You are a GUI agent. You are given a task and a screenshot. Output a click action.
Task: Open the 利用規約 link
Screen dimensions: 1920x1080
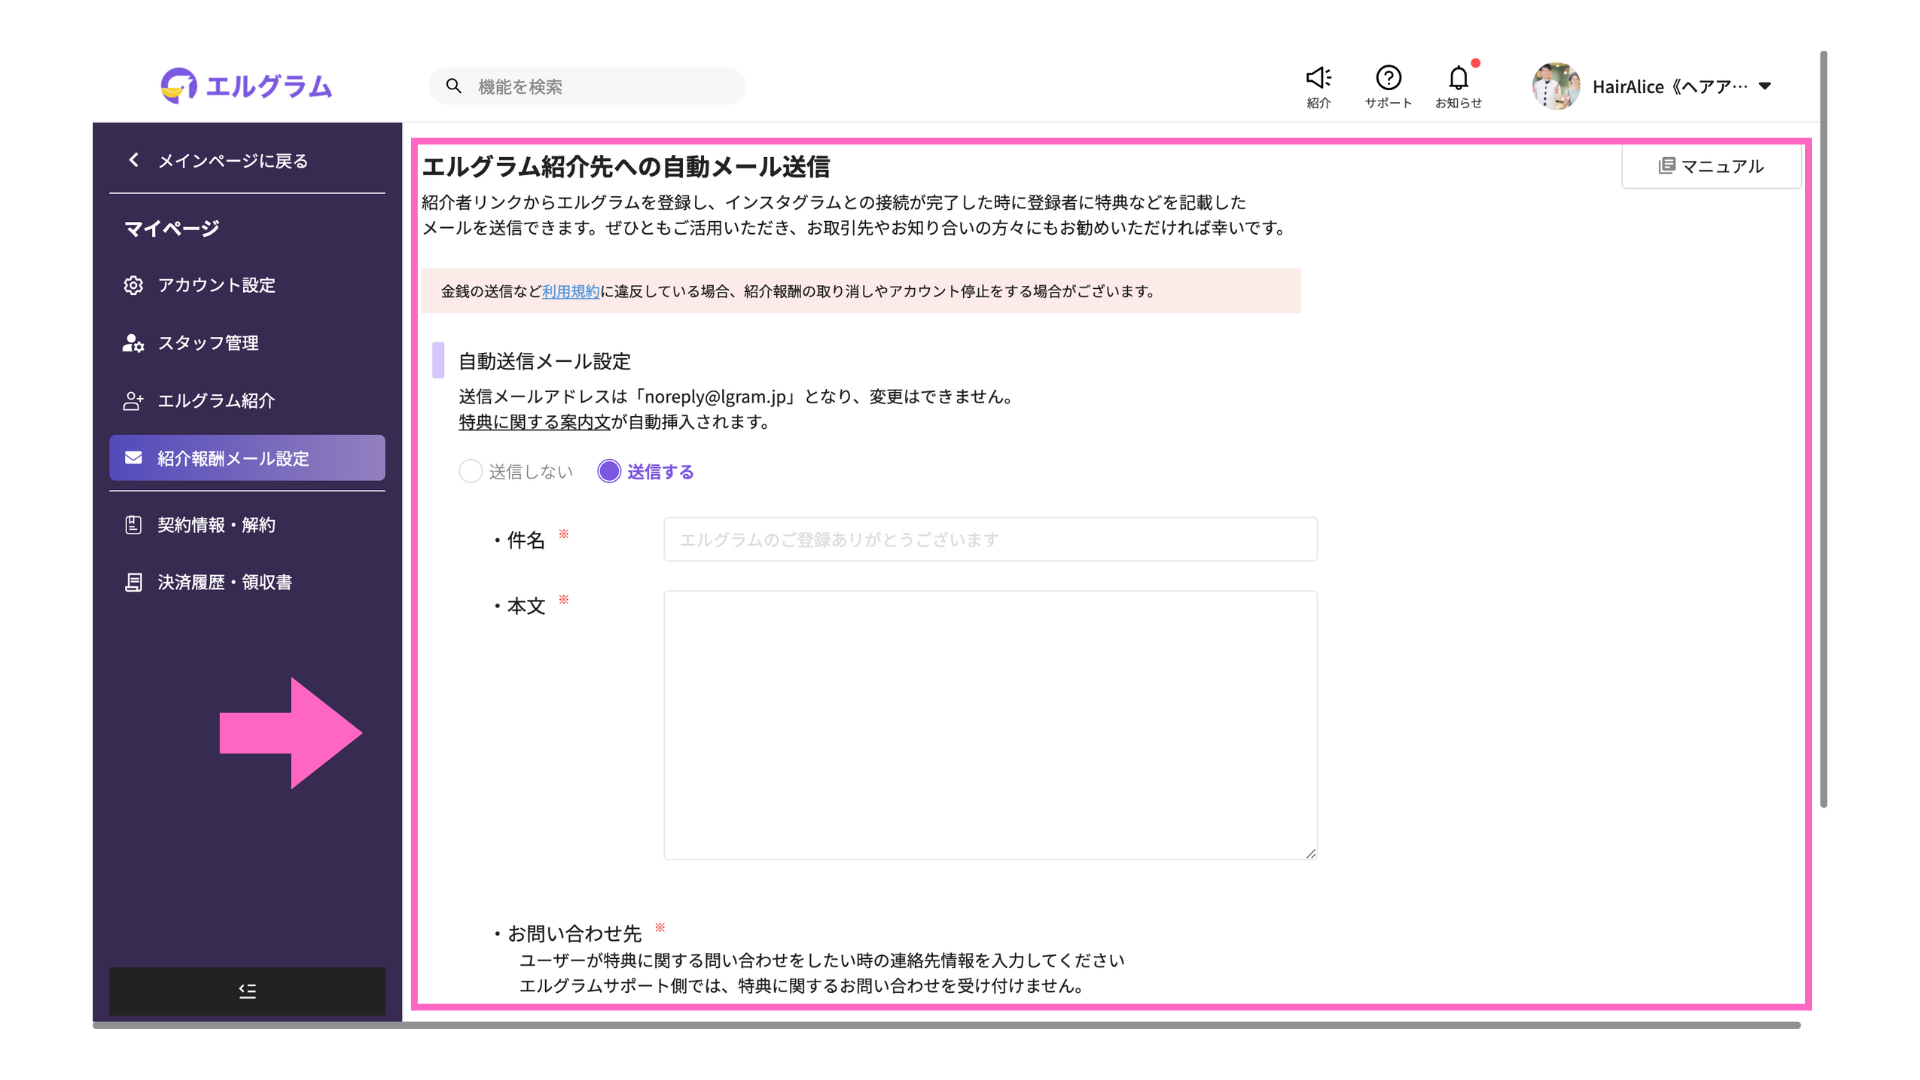(571, 291)
